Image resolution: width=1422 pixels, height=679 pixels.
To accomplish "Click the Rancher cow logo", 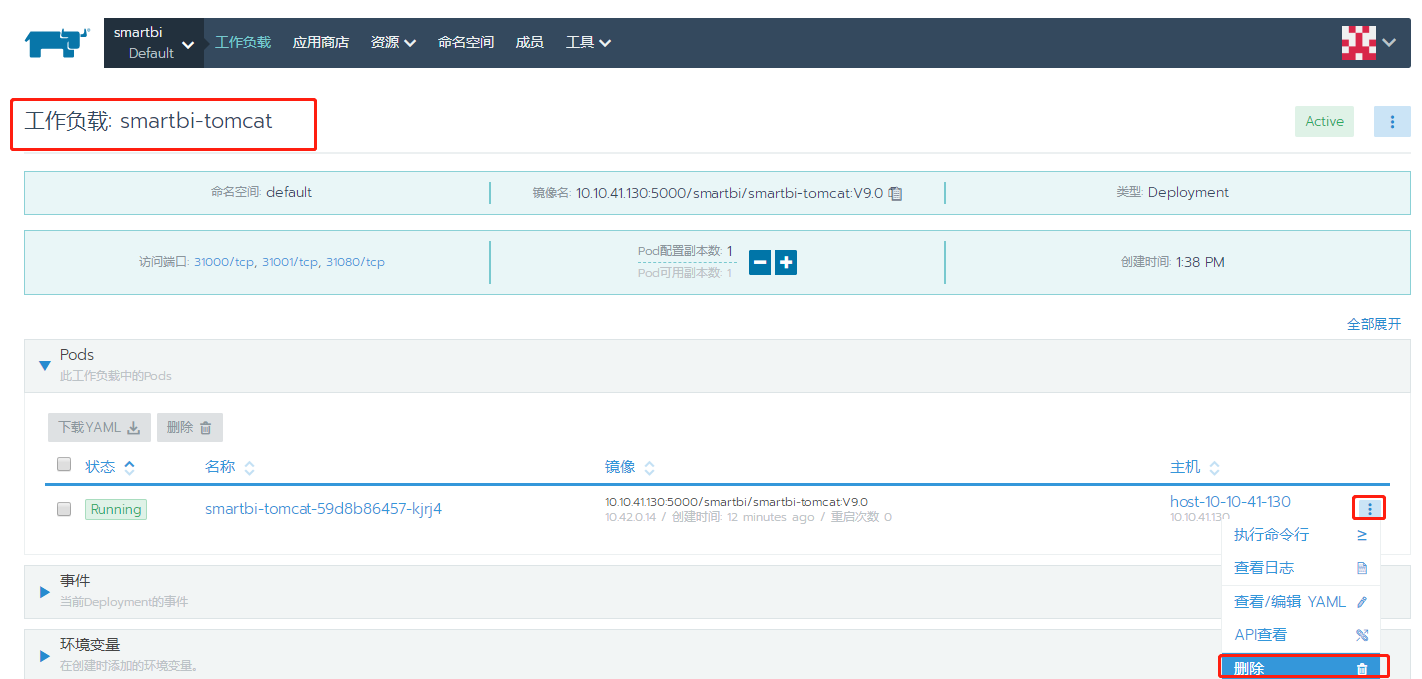I will pos(58,42).
